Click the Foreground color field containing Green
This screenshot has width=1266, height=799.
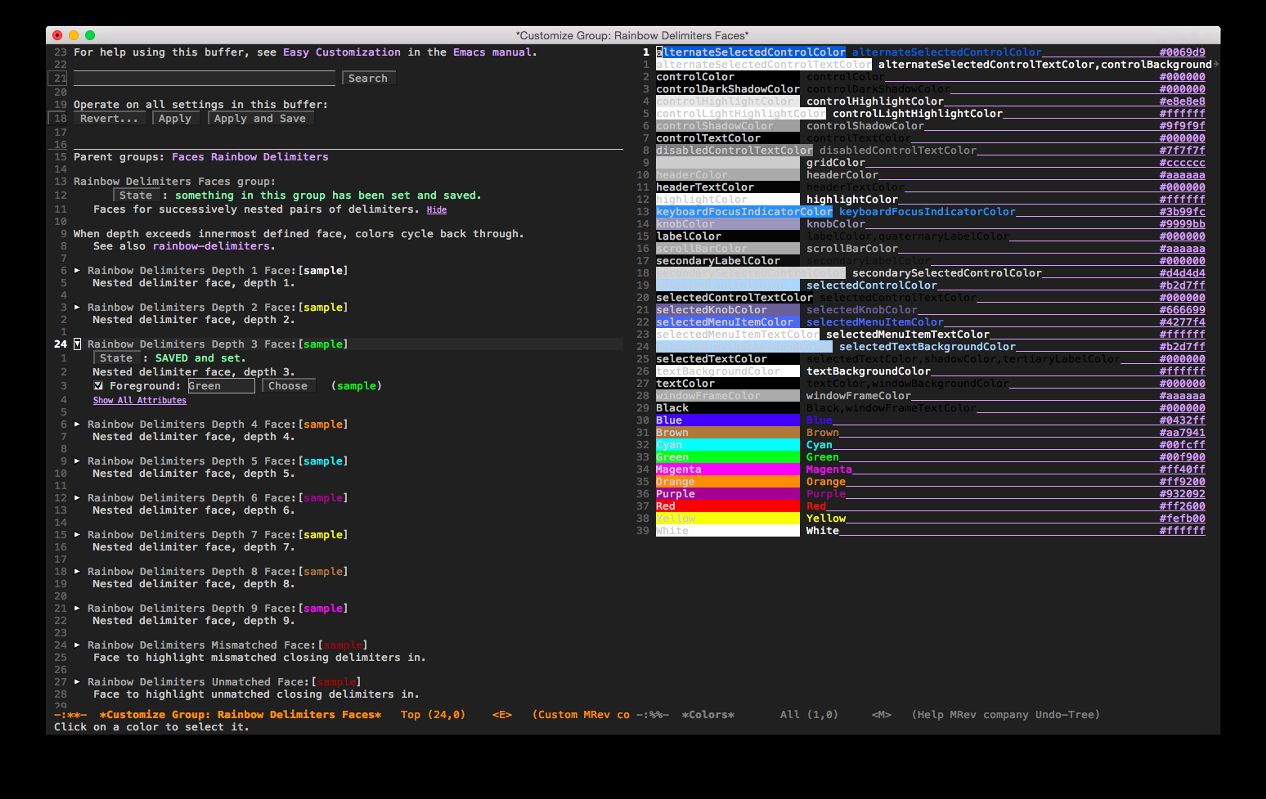coord(221,386)
